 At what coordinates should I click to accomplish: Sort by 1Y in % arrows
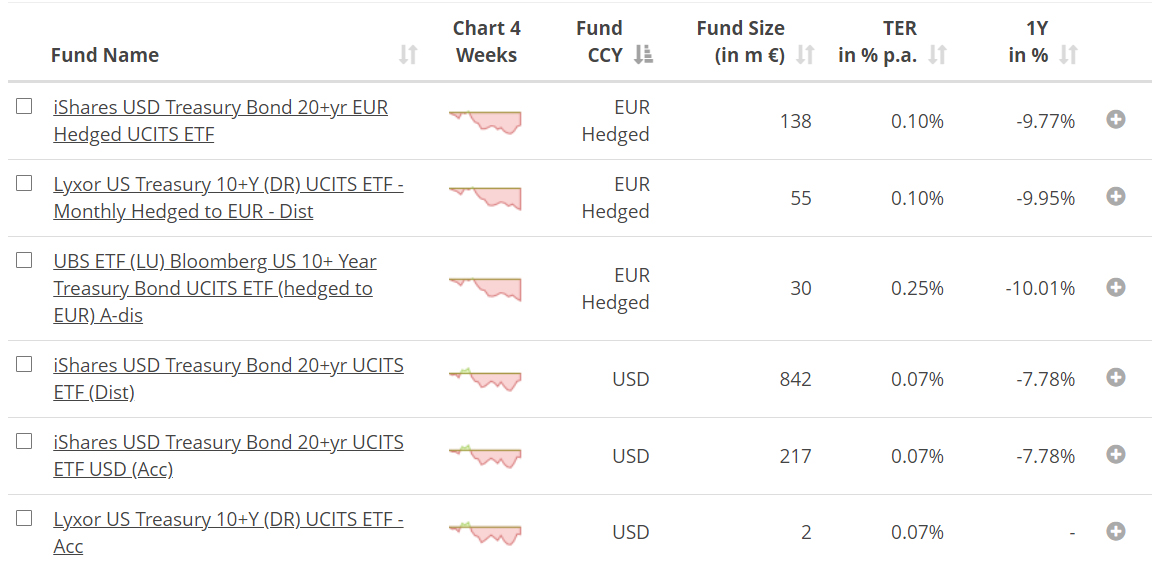click(x=1069, y=55)
